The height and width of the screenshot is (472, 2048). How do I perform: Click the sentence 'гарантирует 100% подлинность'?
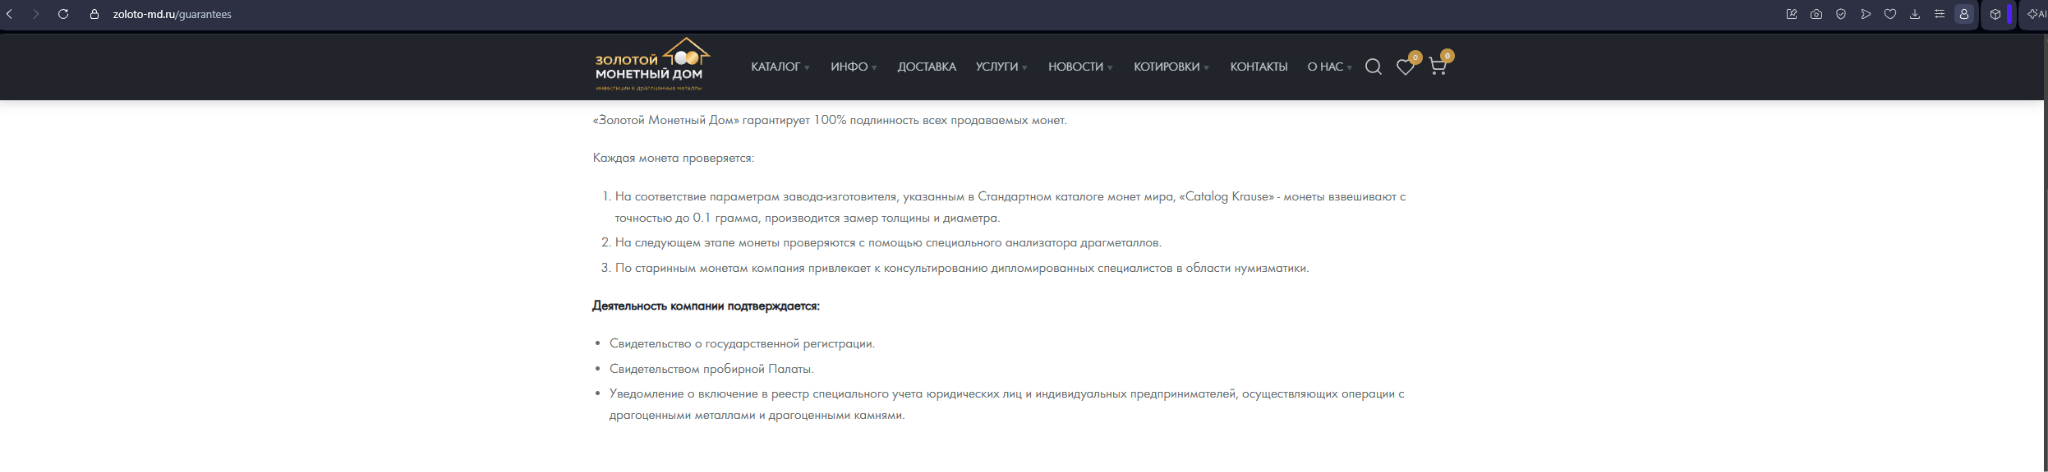[x=830, y=120]
